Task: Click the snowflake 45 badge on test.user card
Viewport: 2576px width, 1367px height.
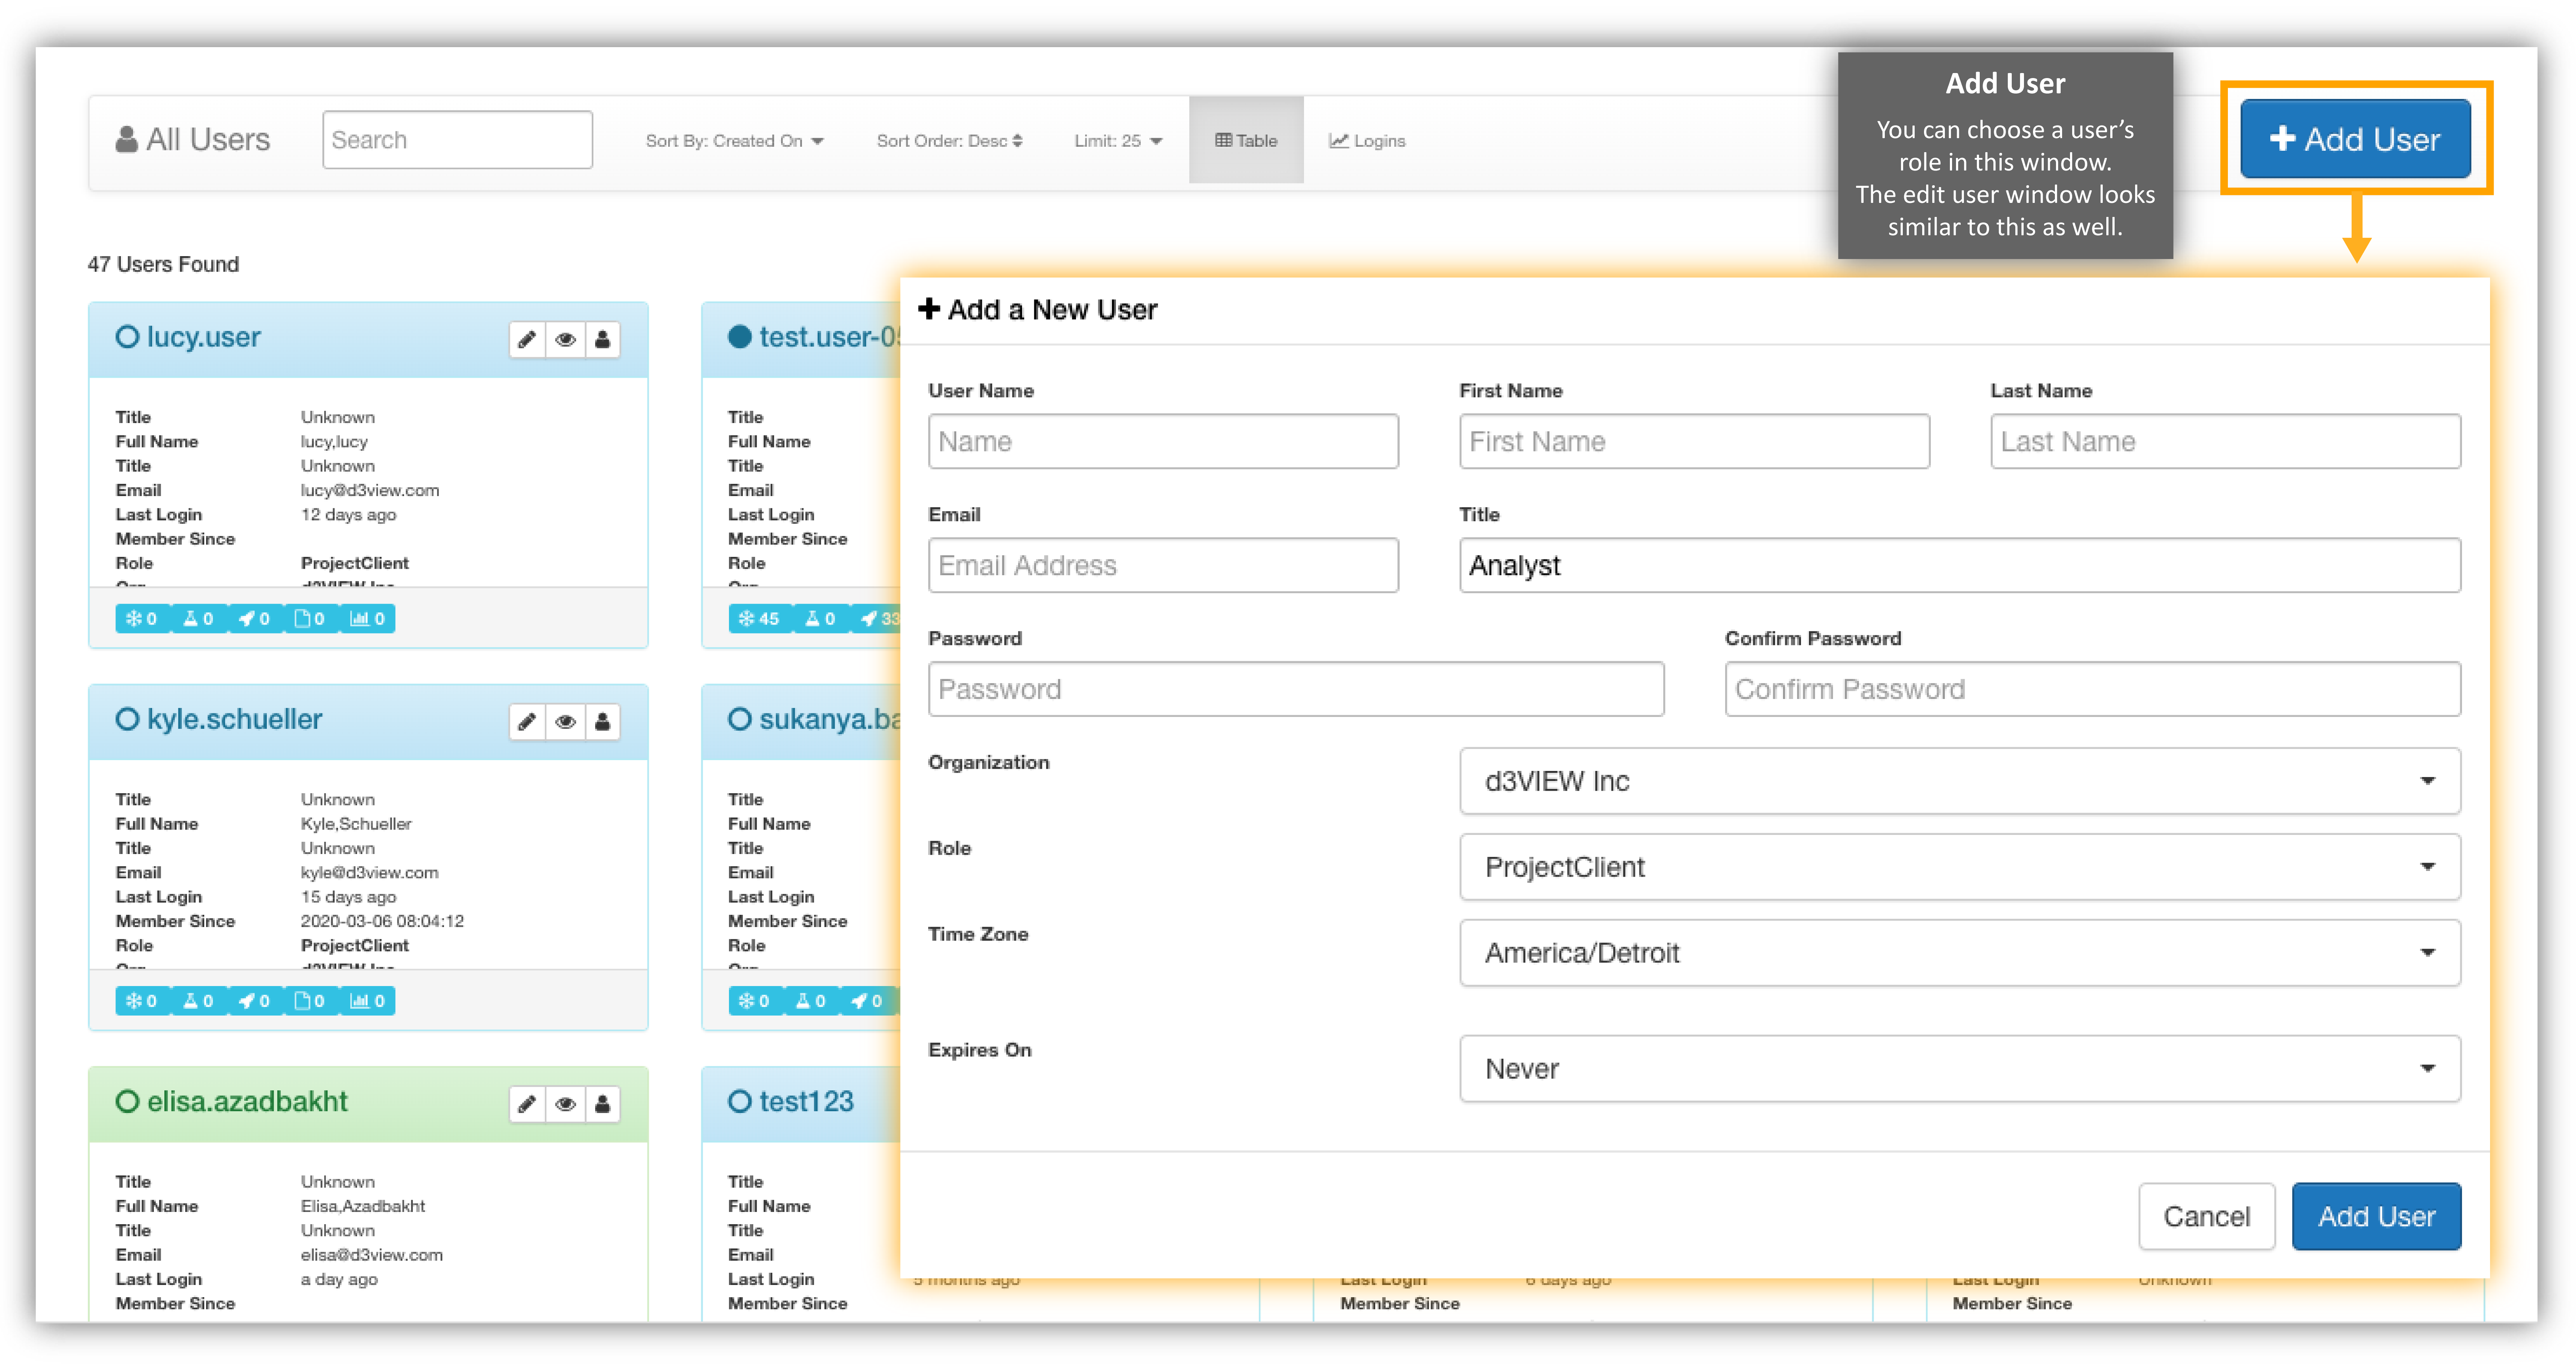Action: click(x=760, y=619)
